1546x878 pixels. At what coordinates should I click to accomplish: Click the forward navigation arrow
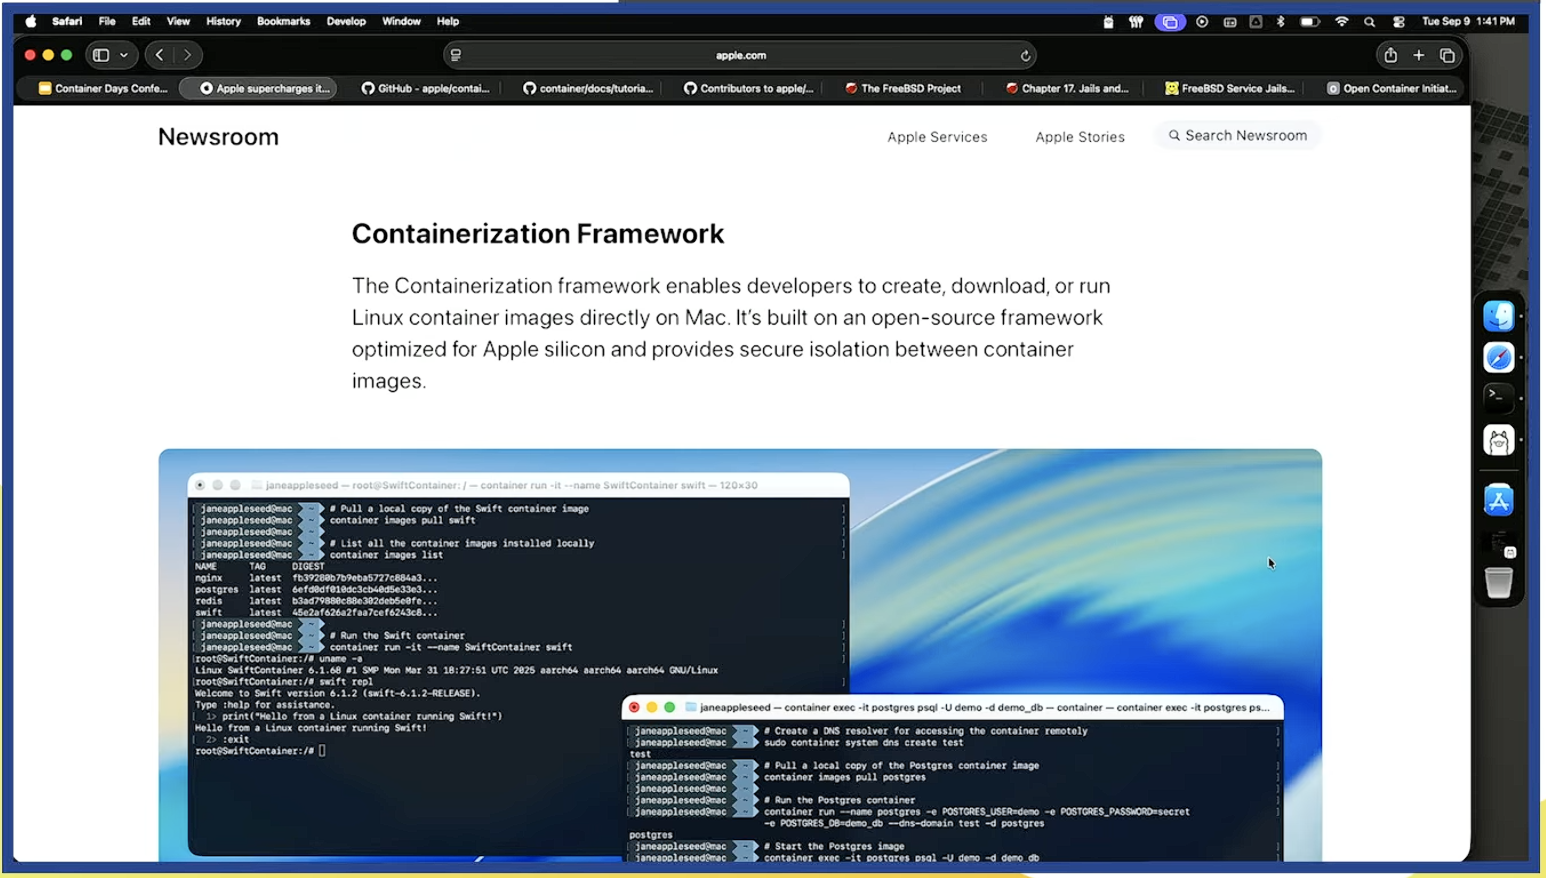(187, 55)
